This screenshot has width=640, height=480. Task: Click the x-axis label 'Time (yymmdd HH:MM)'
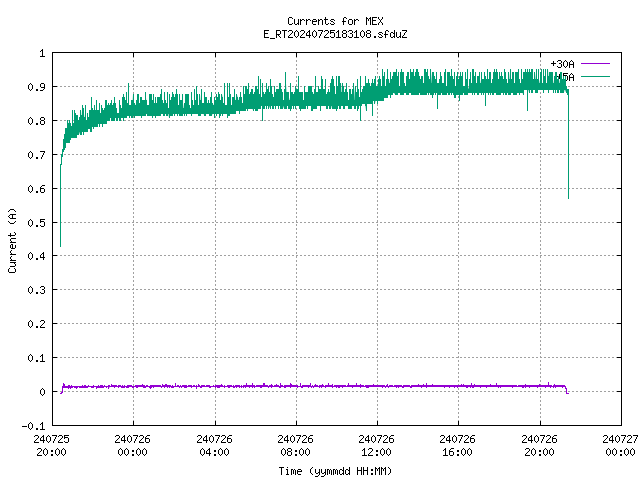[335, 471]
